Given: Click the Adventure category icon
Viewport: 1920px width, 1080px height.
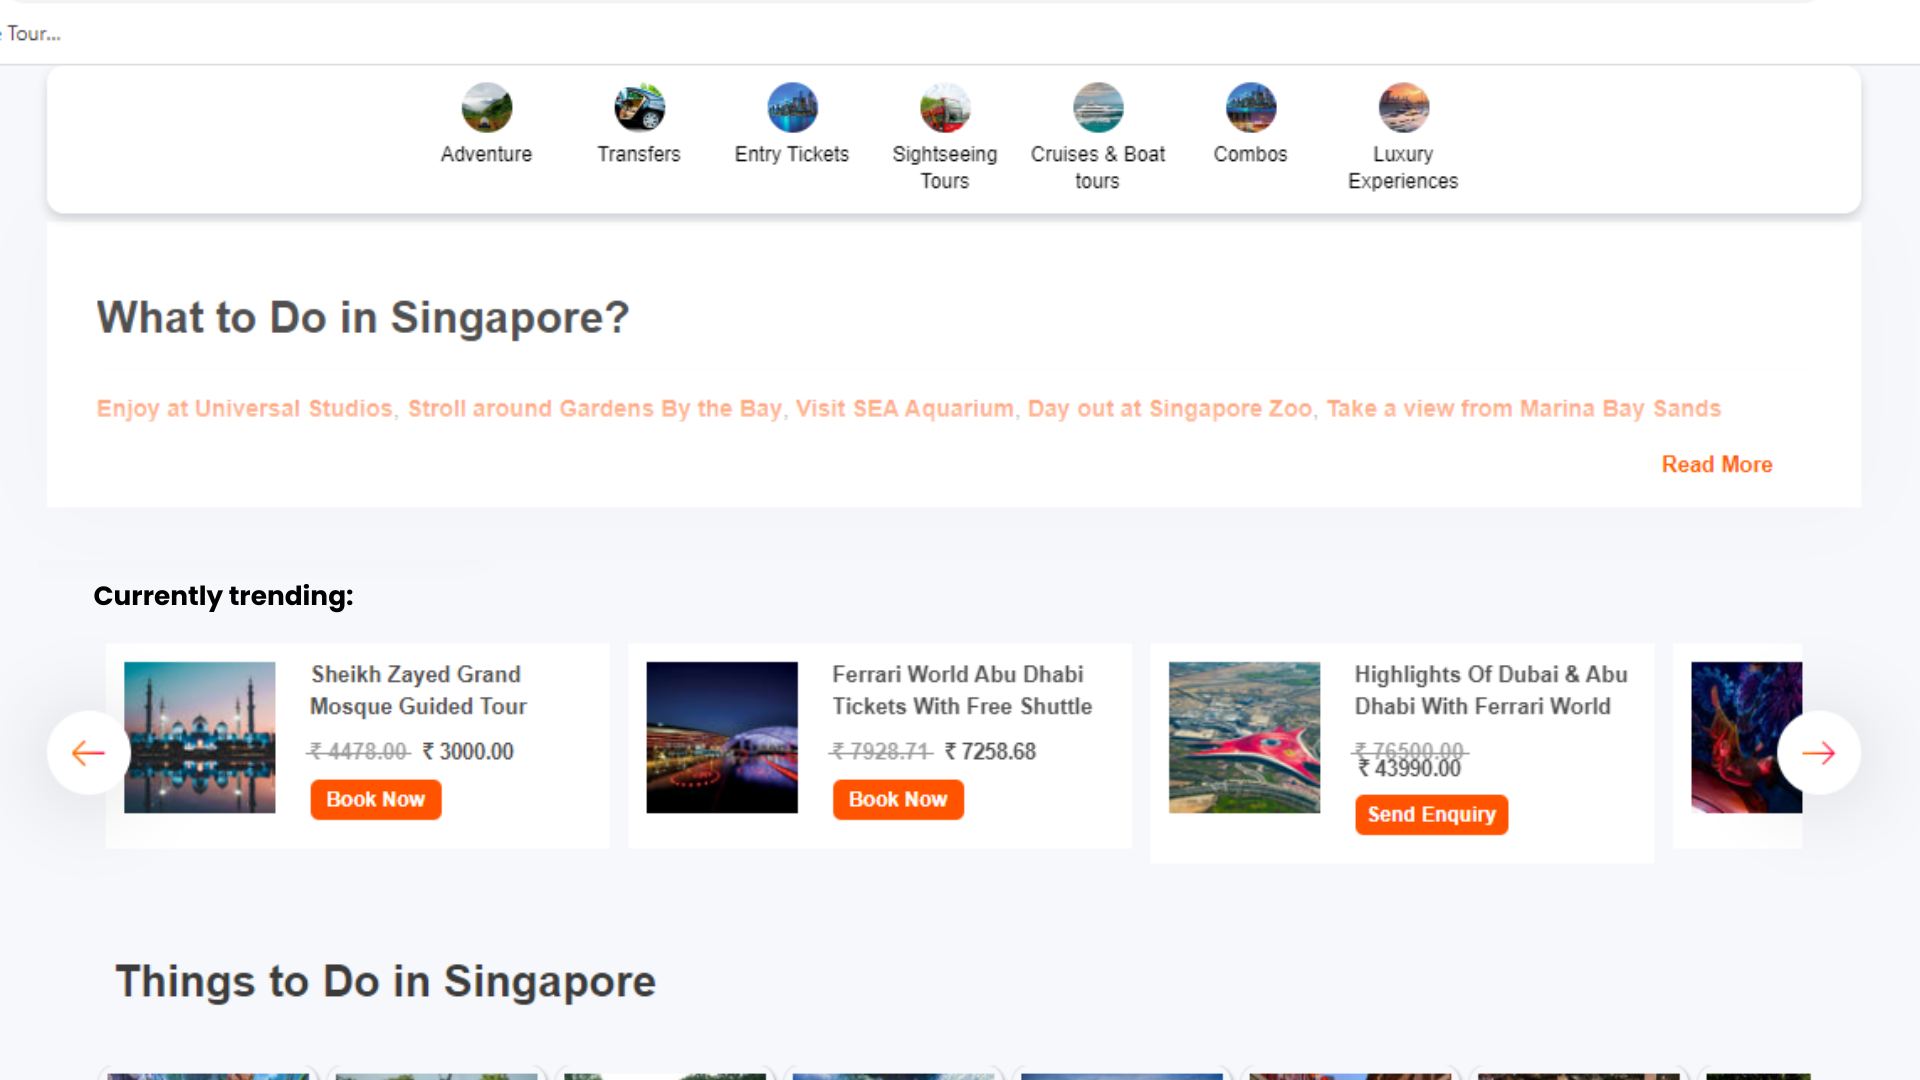Looking at the screenshot, I should (x=486, y=108).
